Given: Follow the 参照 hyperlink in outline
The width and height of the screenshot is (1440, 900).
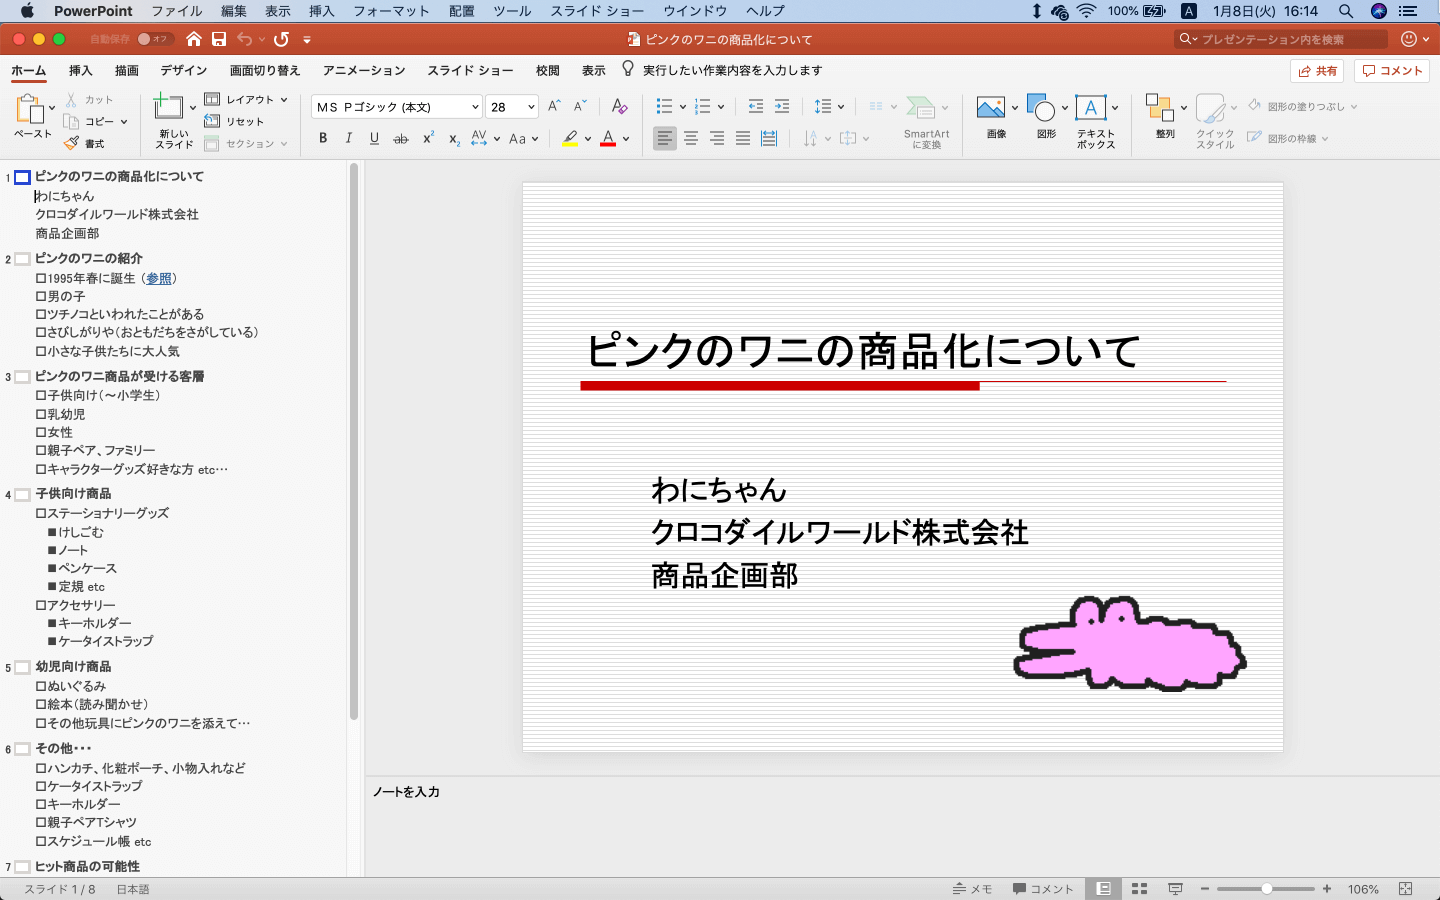Looking at the screenshot, I should pos(159,278).
